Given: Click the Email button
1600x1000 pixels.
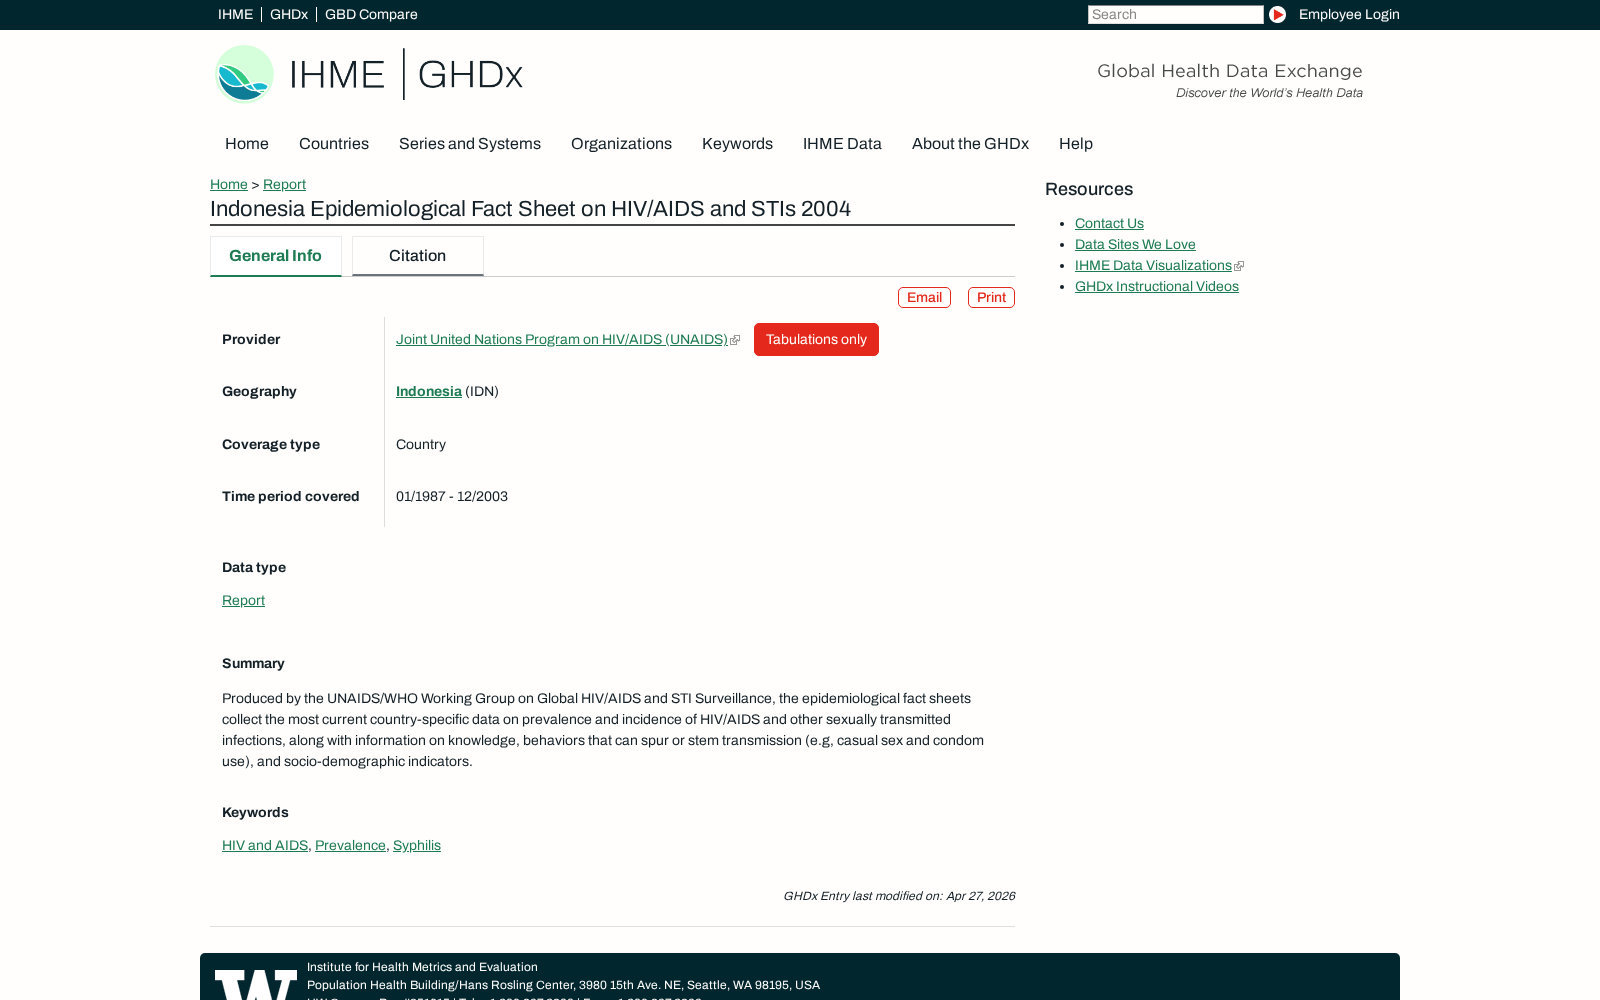Looking at the screenshot, I should [924, 297].
